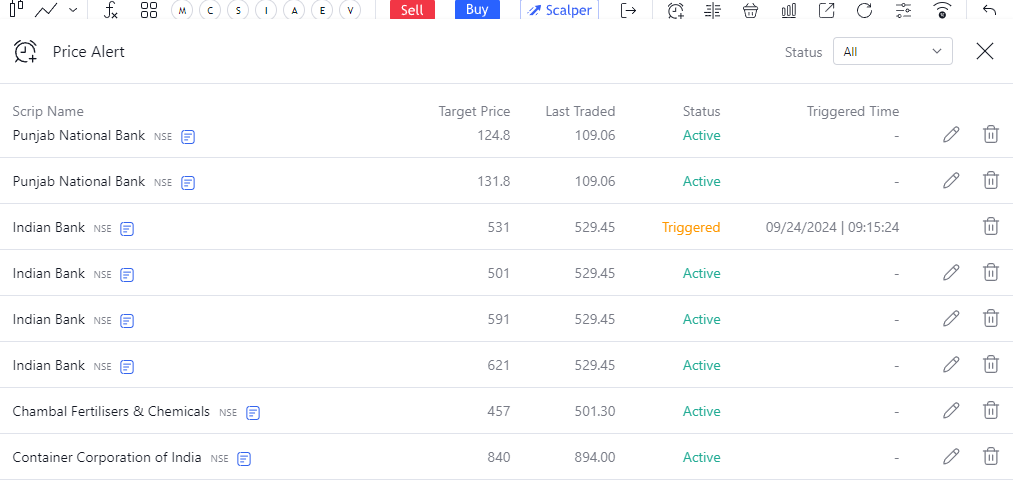This screenshot has height=485, width=1013.
Task: Toggle the S circle button
Action: (238, 10)
